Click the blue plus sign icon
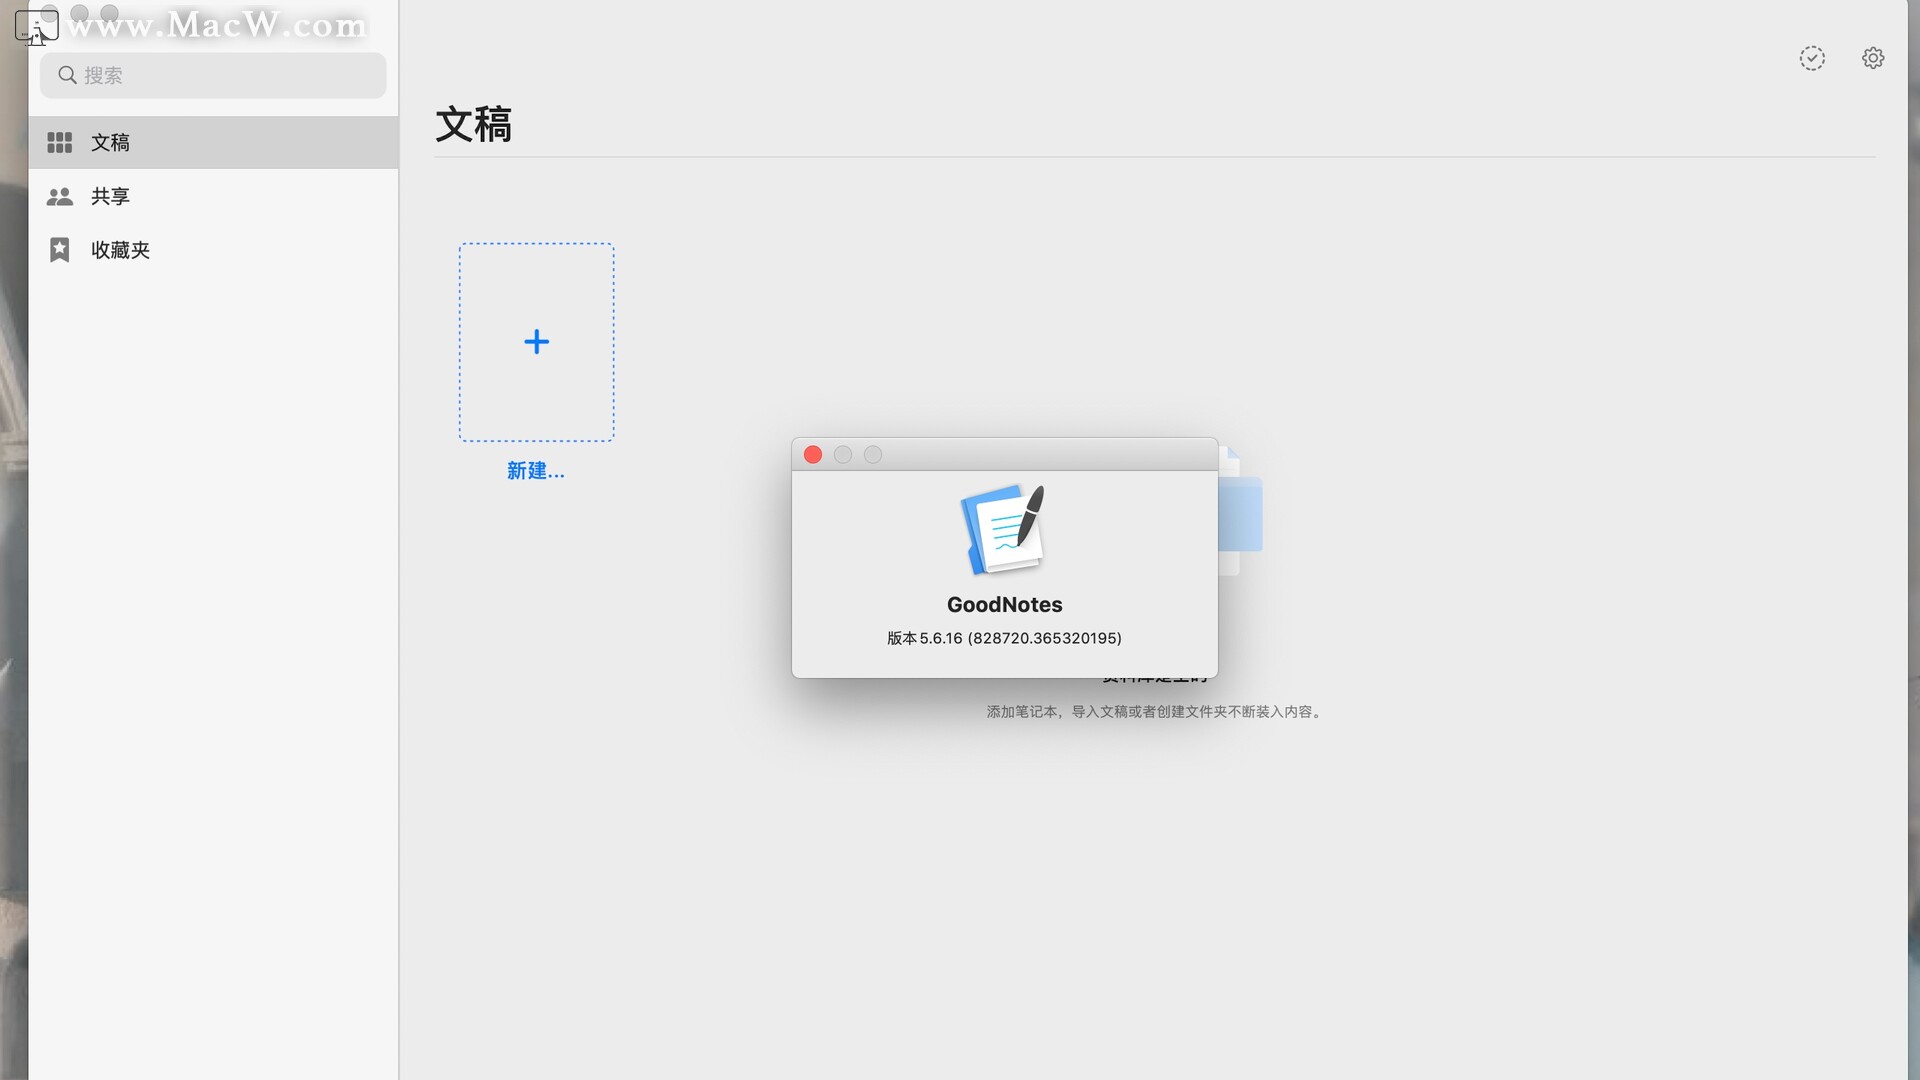This screenshot has width=1920, height=1080. coord(536,342)
